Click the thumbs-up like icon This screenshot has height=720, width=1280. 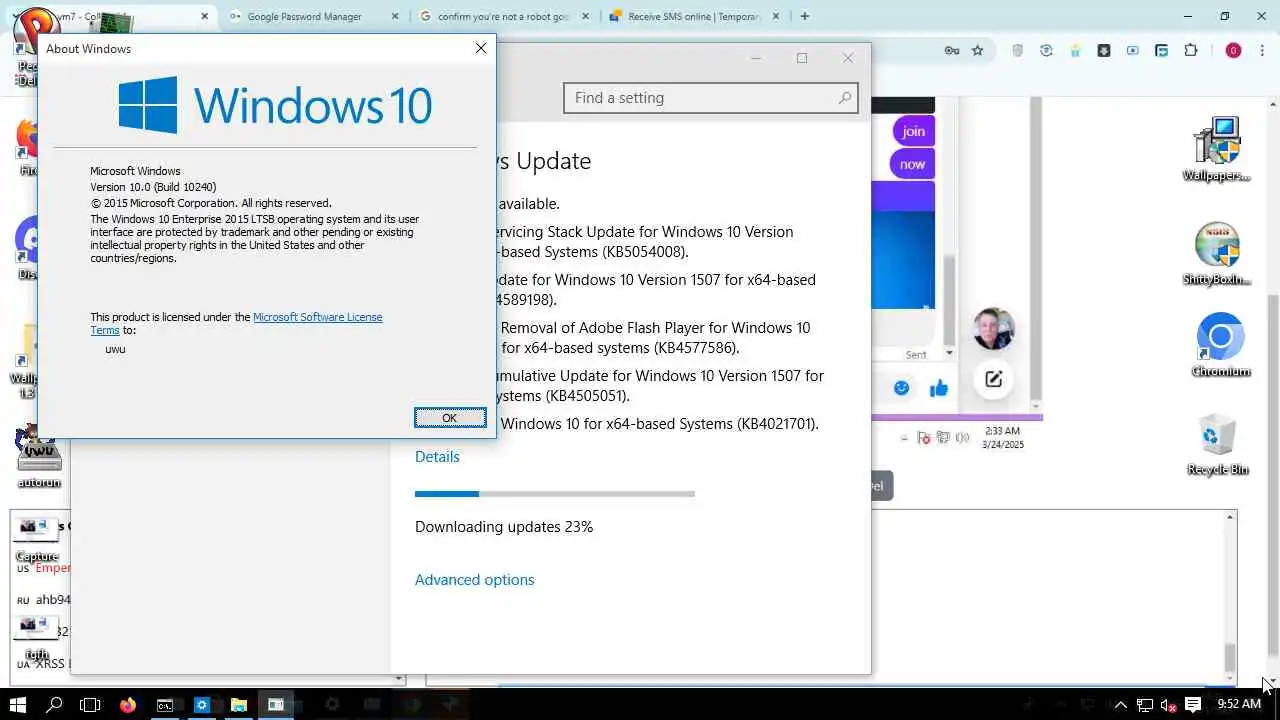938,389
